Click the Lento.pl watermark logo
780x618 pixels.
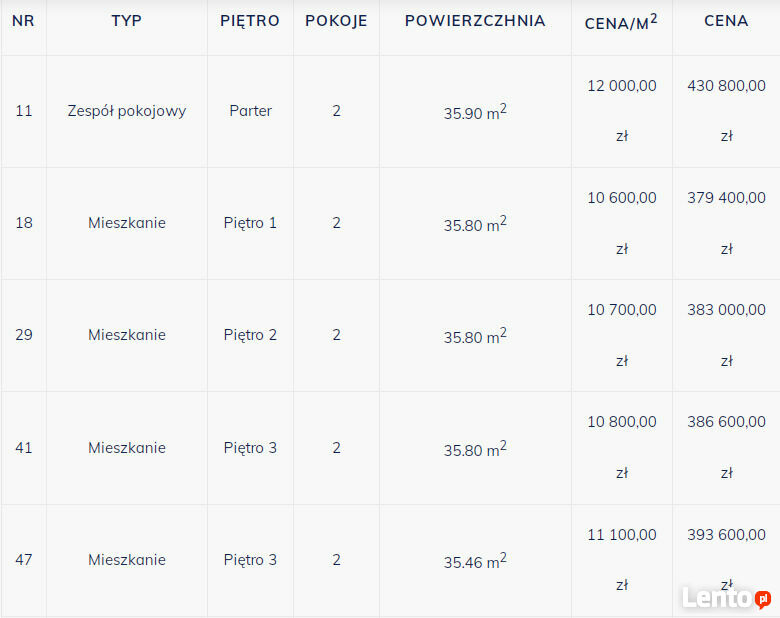click(726, 598)
